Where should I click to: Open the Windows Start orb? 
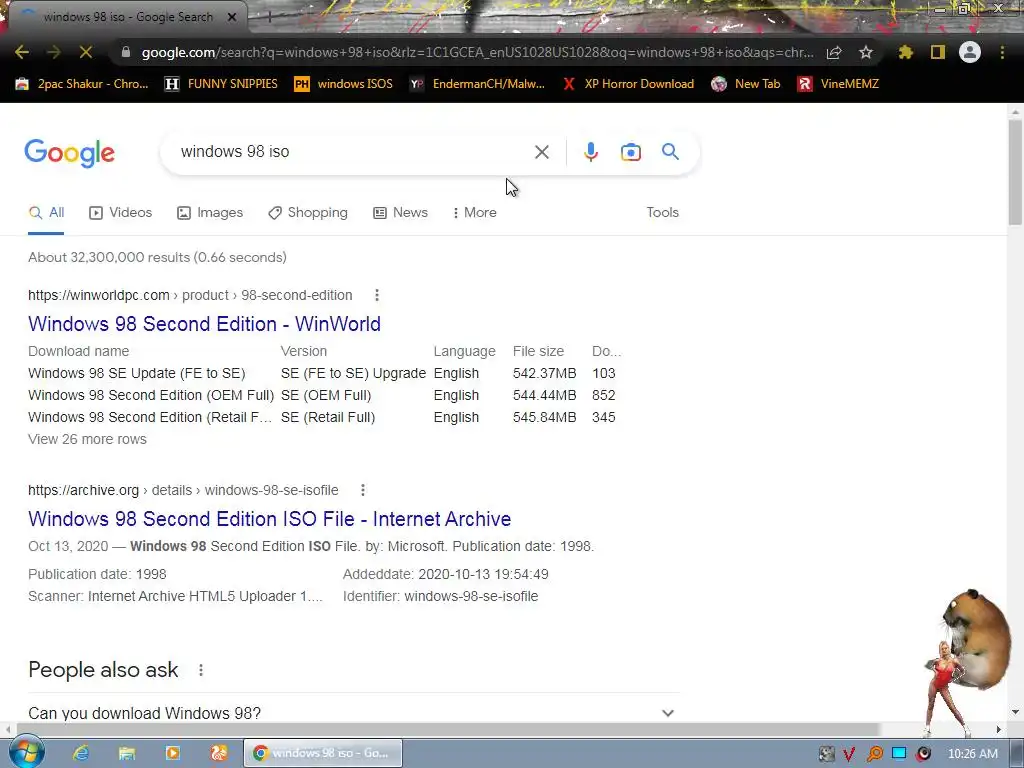(x=25, y=752)
